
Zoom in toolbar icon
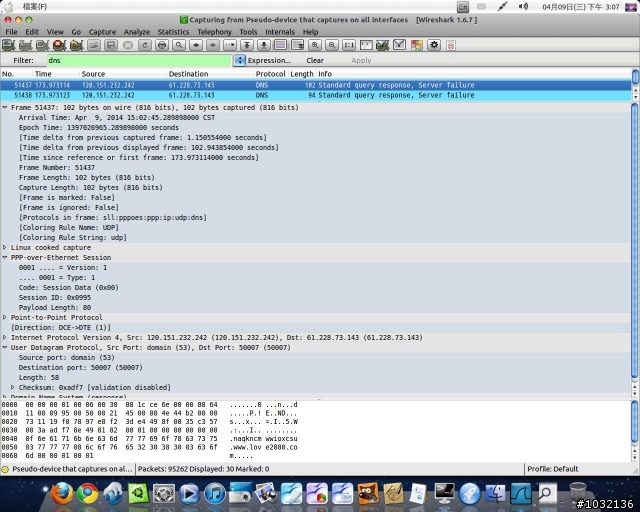click(315, 45)
